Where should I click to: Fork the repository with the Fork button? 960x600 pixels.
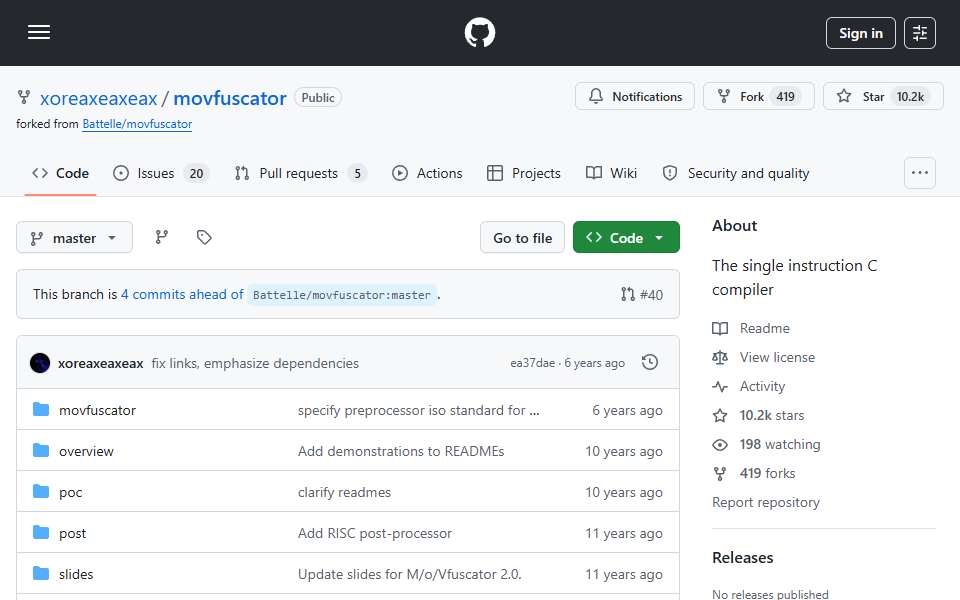[759, 96]
